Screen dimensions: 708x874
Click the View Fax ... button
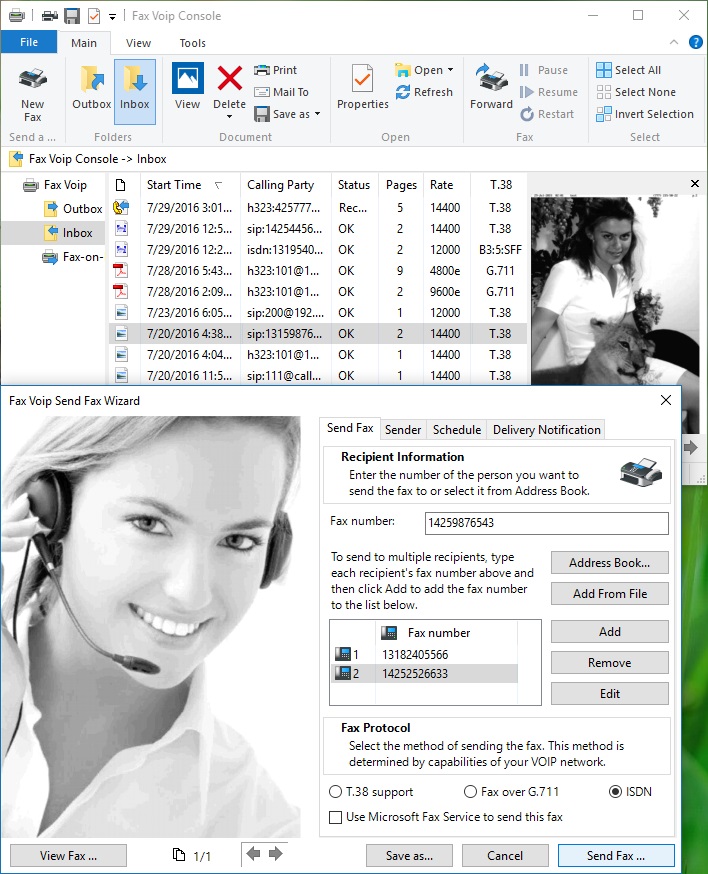click(68, 856)
